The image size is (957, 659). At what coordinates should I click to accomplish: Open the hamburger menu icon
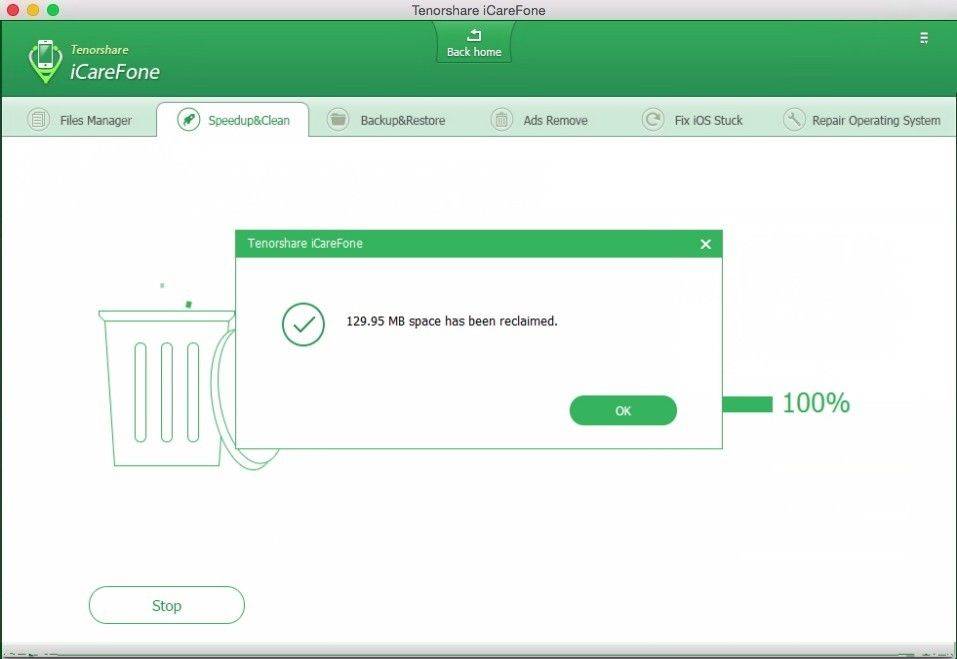pos(923,38)
